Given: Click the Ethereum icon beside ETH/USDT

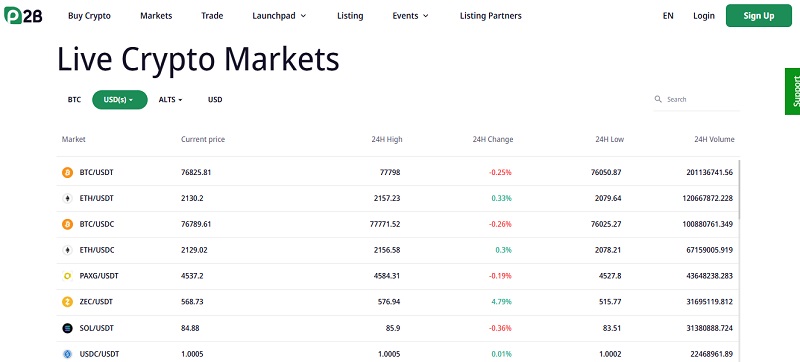Looking at the screenshot, I should point(67,198).
